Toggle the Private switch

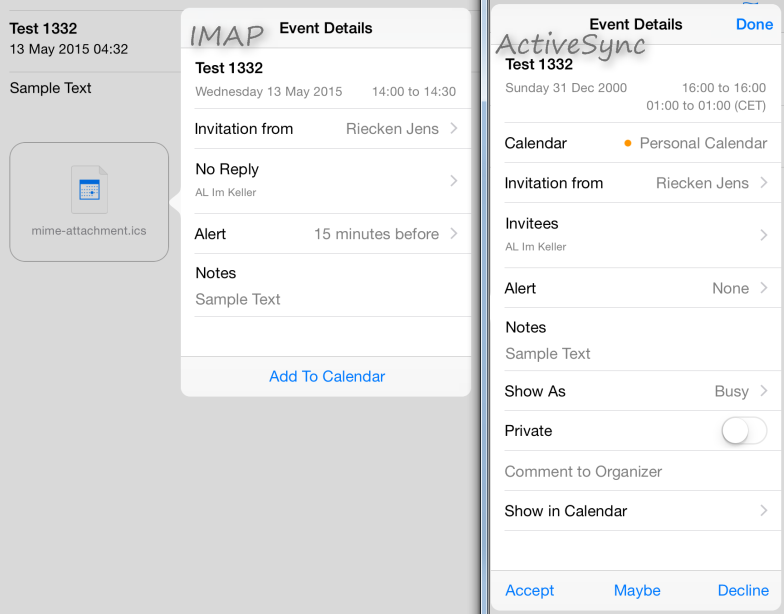point(744,431)
